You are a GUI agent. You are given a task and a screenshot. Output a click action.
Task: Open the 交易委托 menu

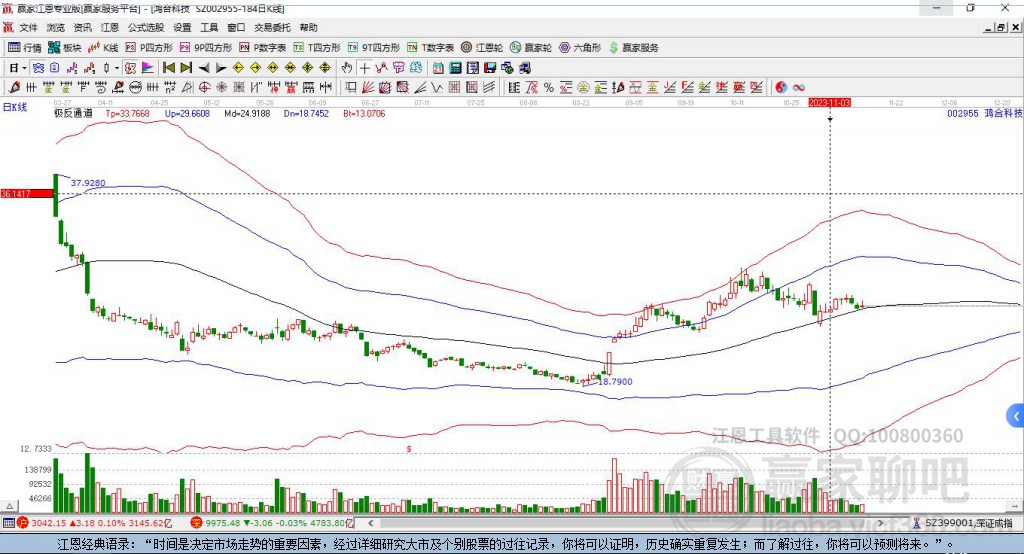click(x=272, y=27)
